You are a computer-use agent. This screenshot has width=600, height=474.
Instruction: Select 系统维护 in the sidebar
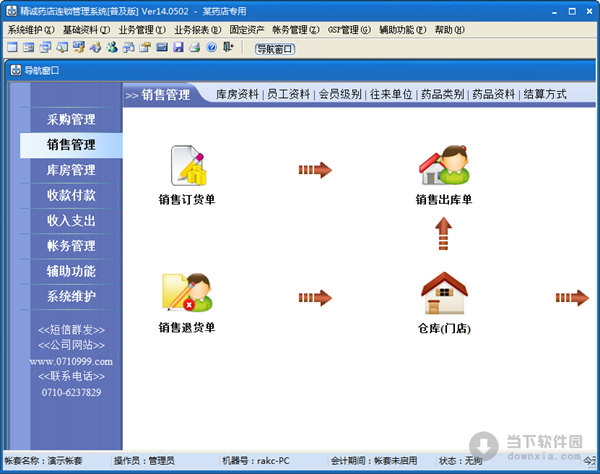tap(71, 296)
